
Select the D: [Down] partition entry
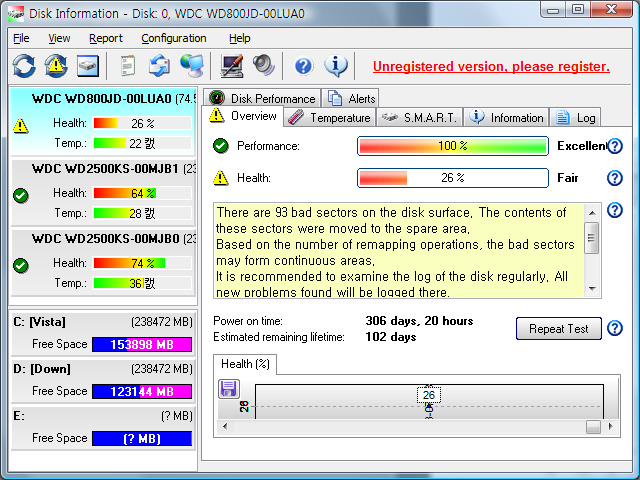pos(103,380)
